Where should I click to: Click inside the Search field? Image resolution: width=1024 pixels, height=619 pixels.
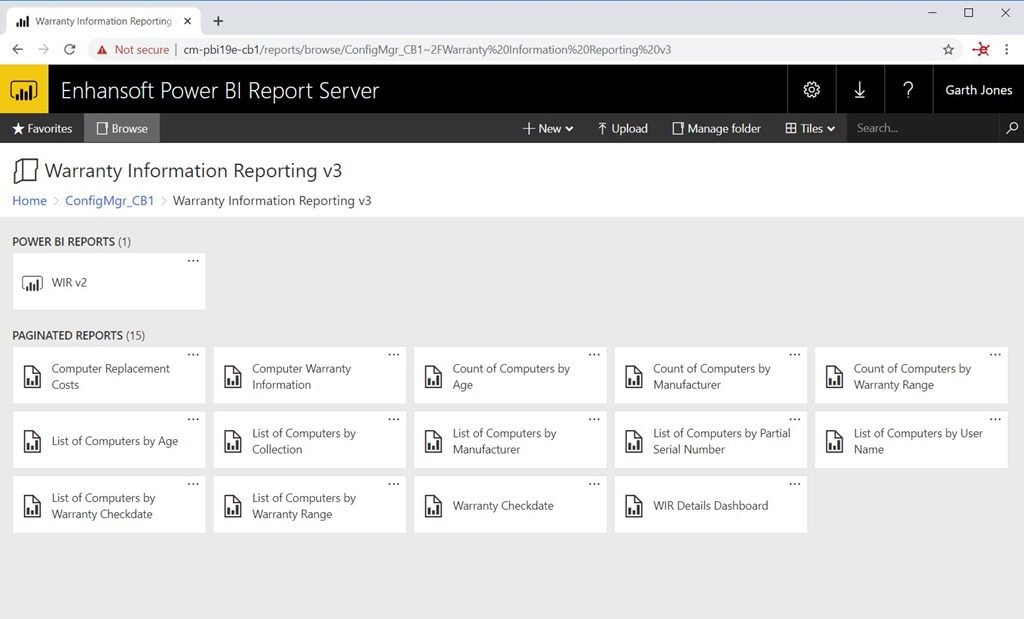click(920, 128)
